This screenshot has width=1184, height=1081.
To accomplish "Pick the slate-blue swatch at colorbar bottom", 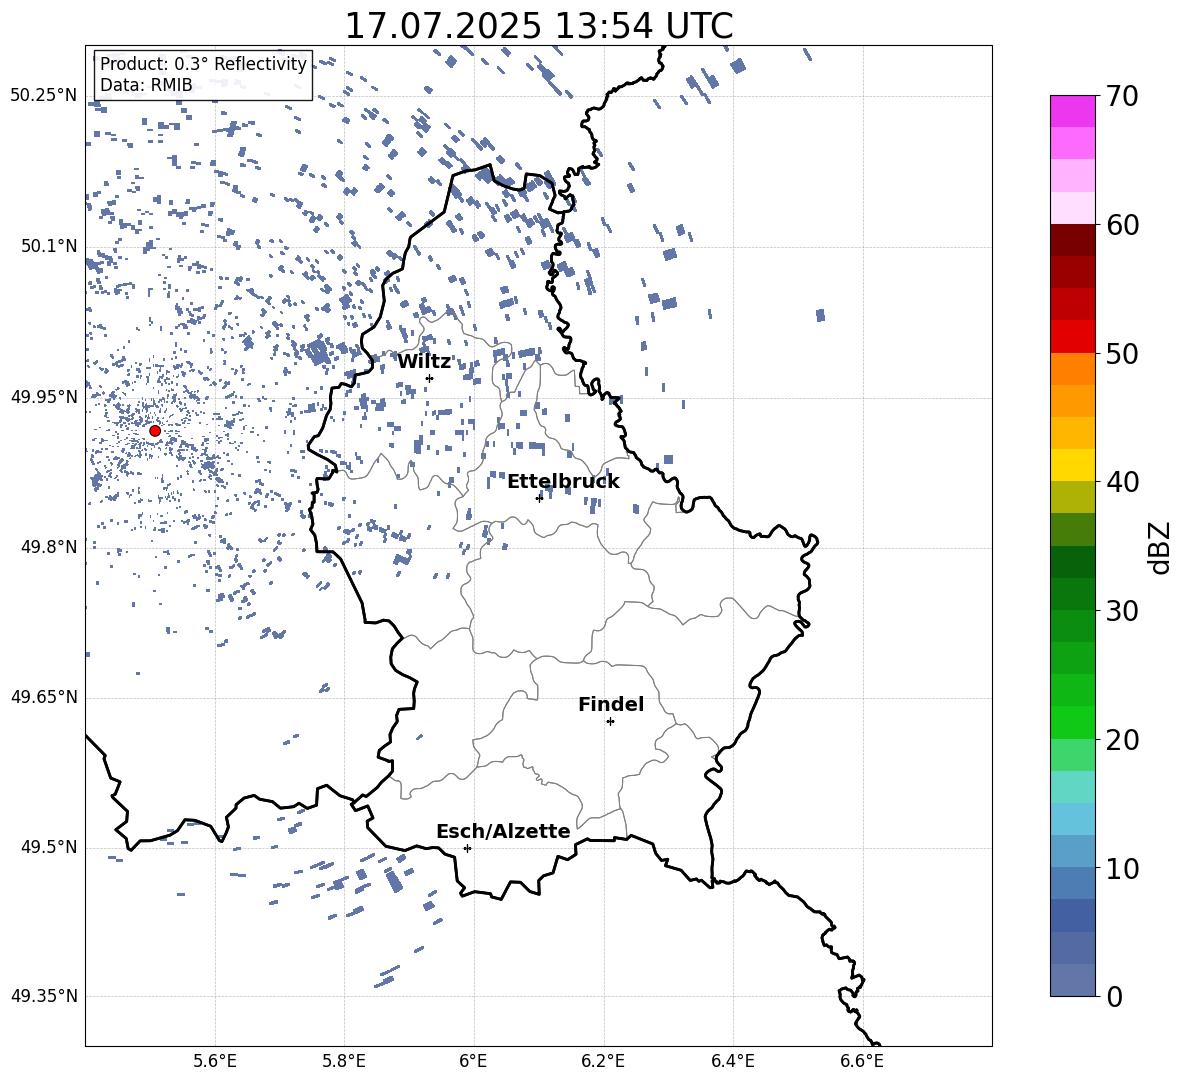I will (x=1073, y=980).
